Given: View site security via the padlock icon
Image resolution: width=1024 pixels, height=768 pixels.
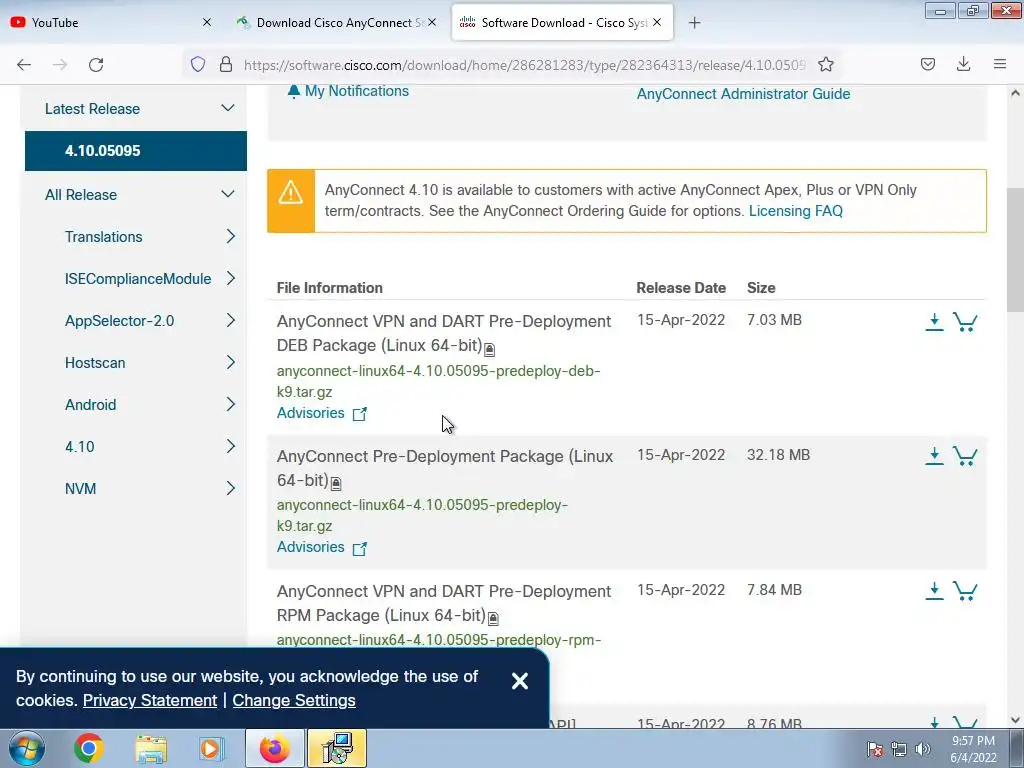Looking at the screenshot, I should (226, 65).
